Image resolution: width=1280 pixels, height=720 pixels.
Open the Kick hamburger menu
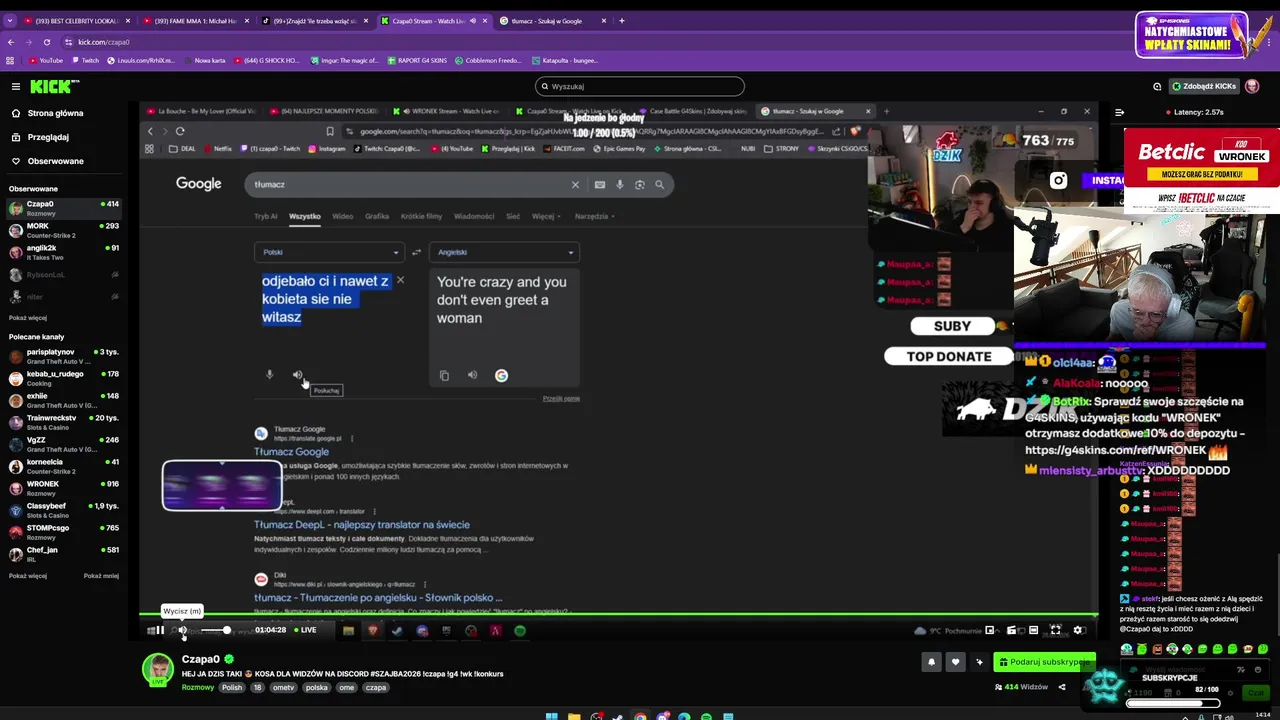15,87
